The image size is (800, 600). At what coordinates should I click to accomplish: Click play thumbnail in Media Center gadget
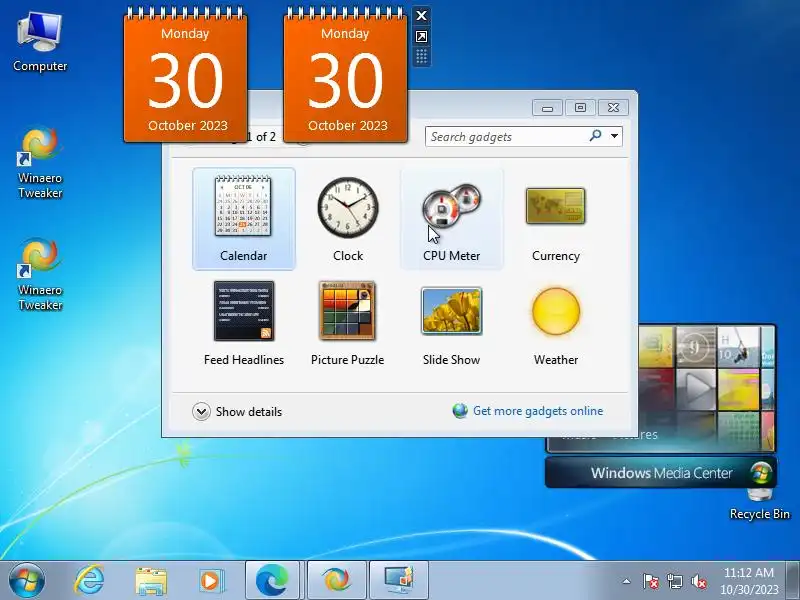coord(696,389)
